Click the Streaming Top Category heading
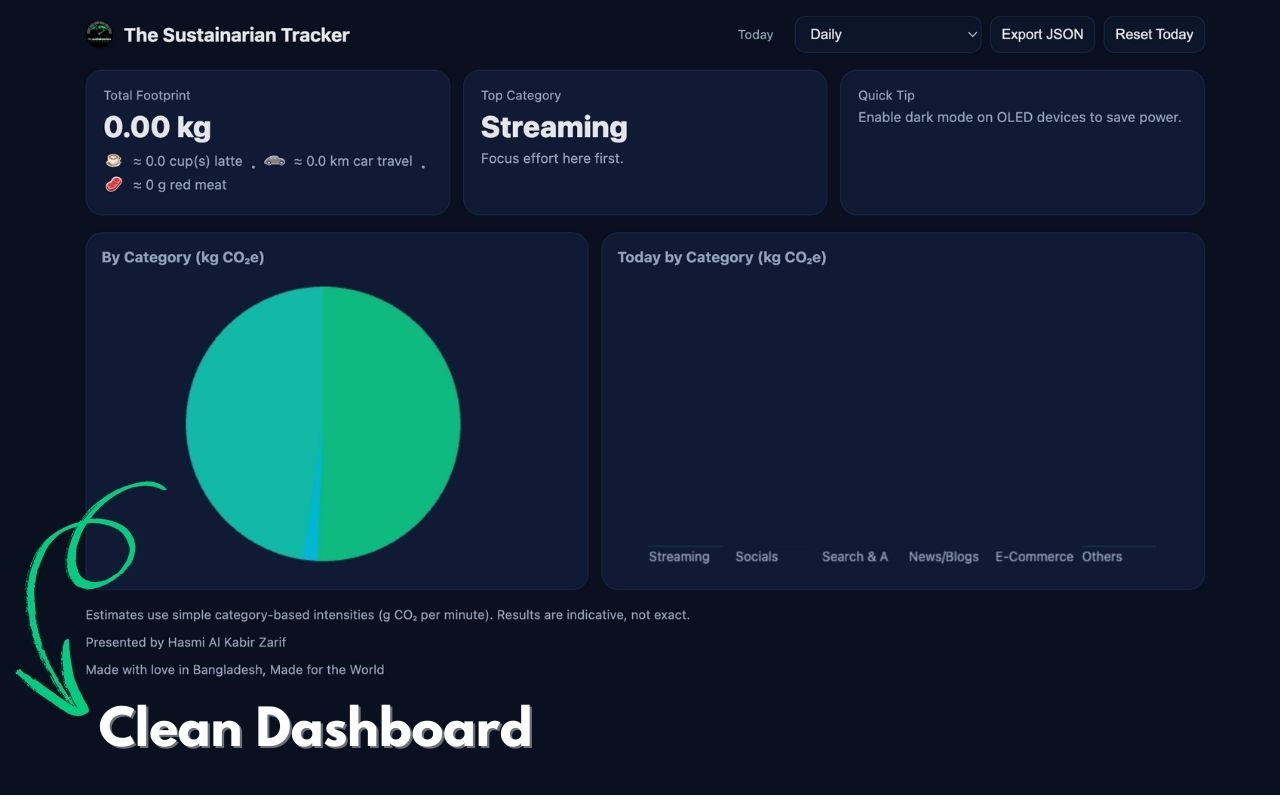 point(554,127)
